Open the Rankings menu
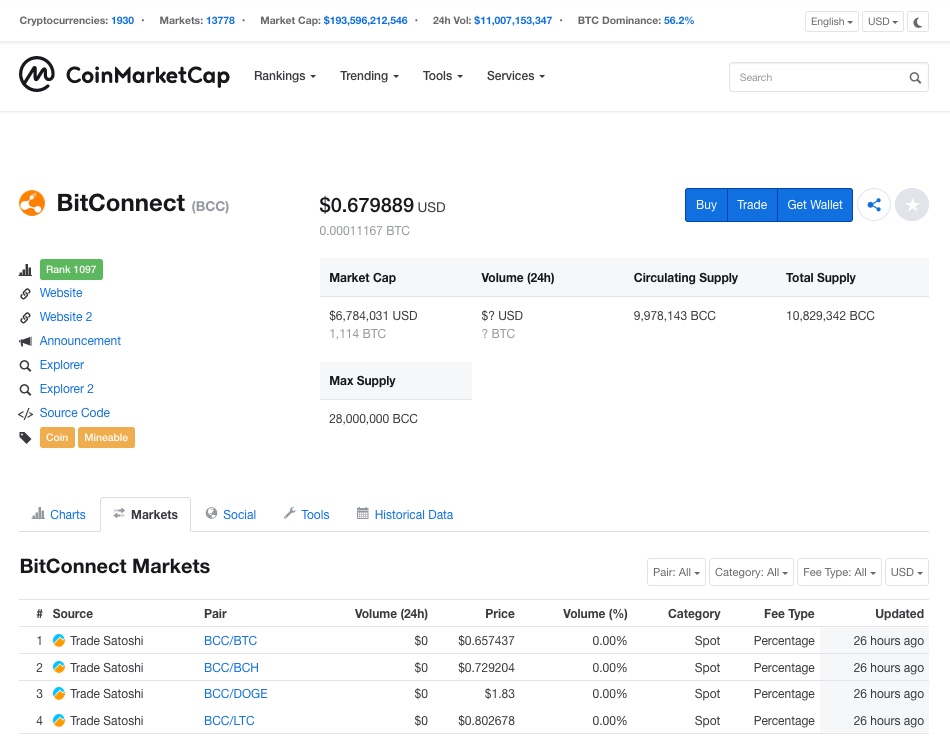This screenshot has height=754, width=950. pos(284,76)
